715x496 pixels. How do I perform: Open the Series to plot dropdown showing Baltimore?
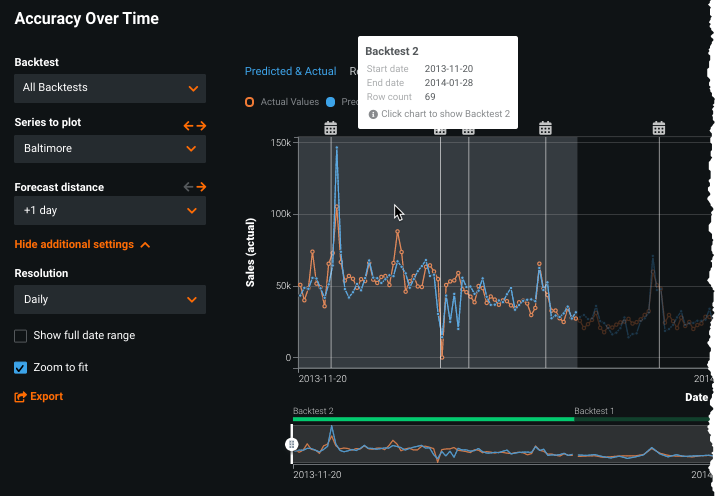tap(110, 149)
